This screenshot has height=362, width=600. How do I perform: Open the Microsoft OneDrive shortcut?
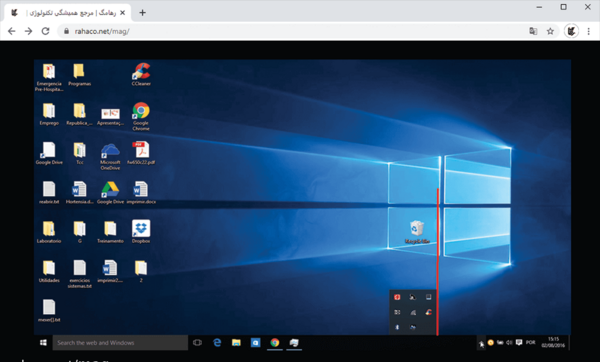point(110,156)
